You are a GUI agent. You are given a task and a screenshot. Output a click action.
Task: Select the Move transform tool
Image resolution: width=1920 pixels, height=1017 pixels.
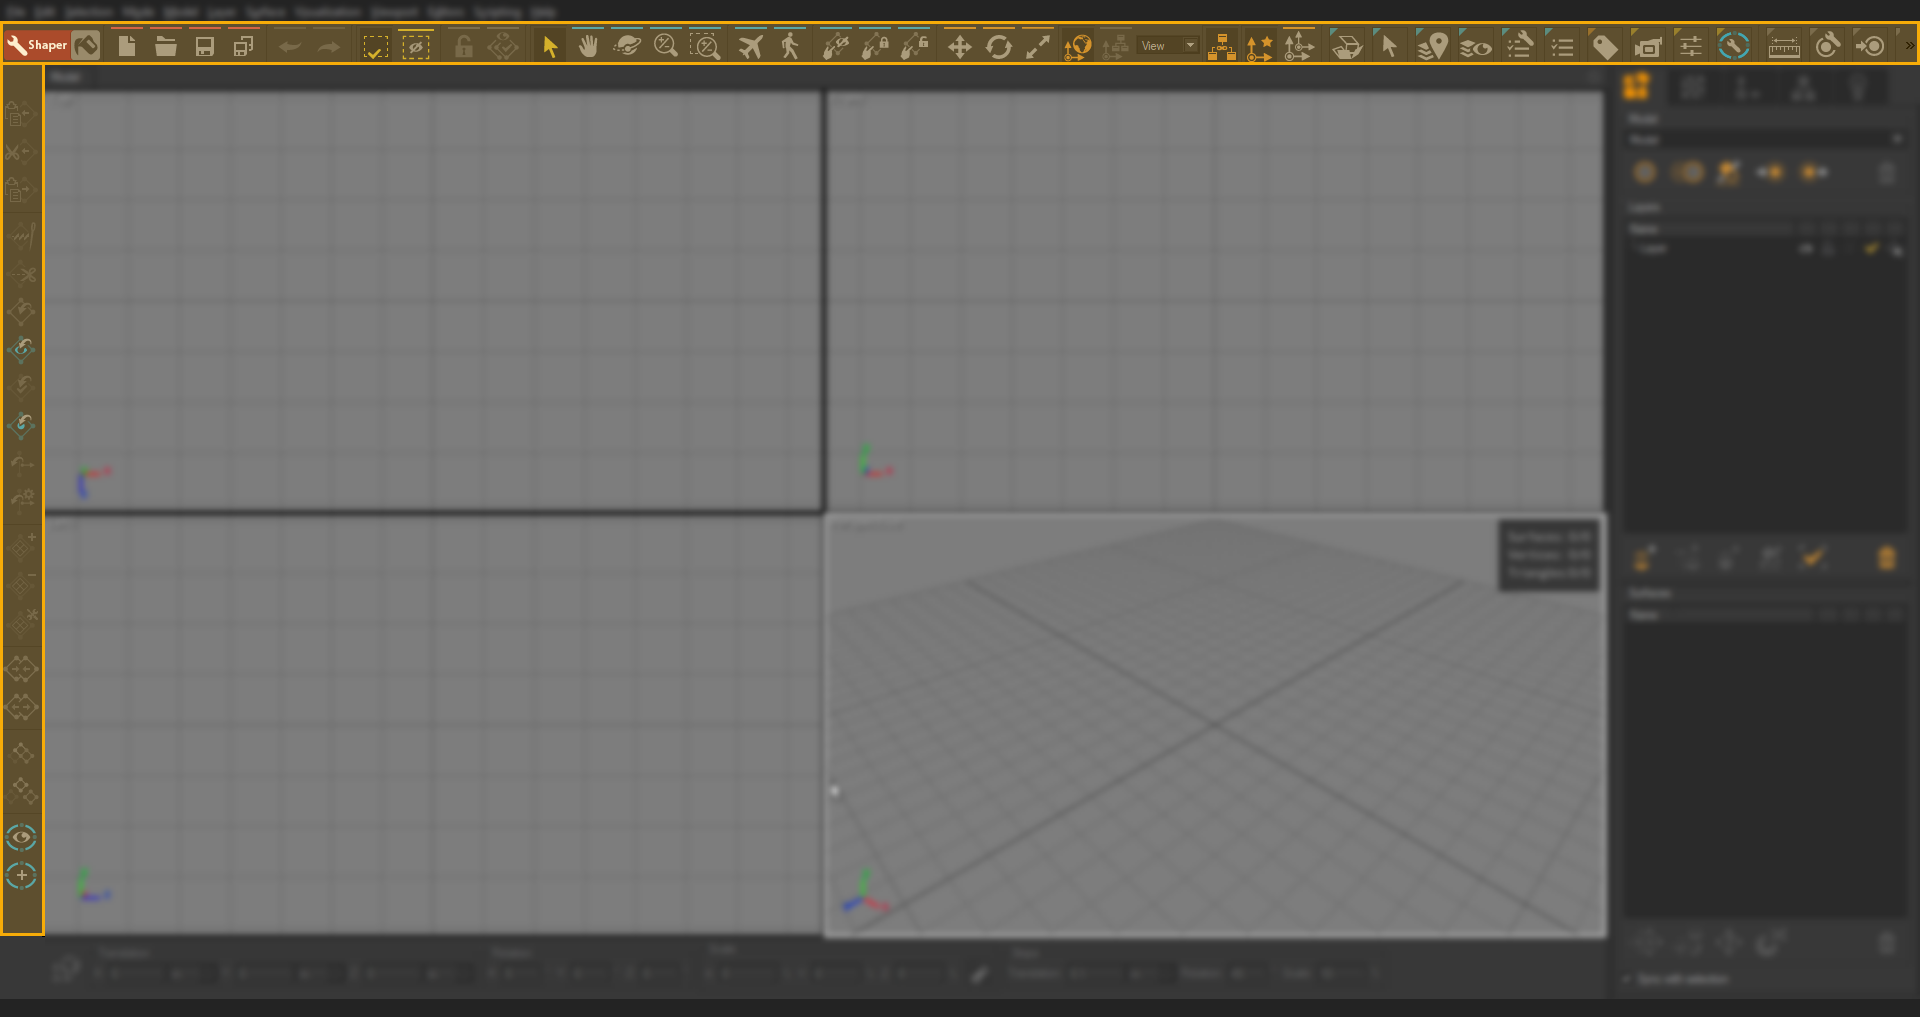959,45
